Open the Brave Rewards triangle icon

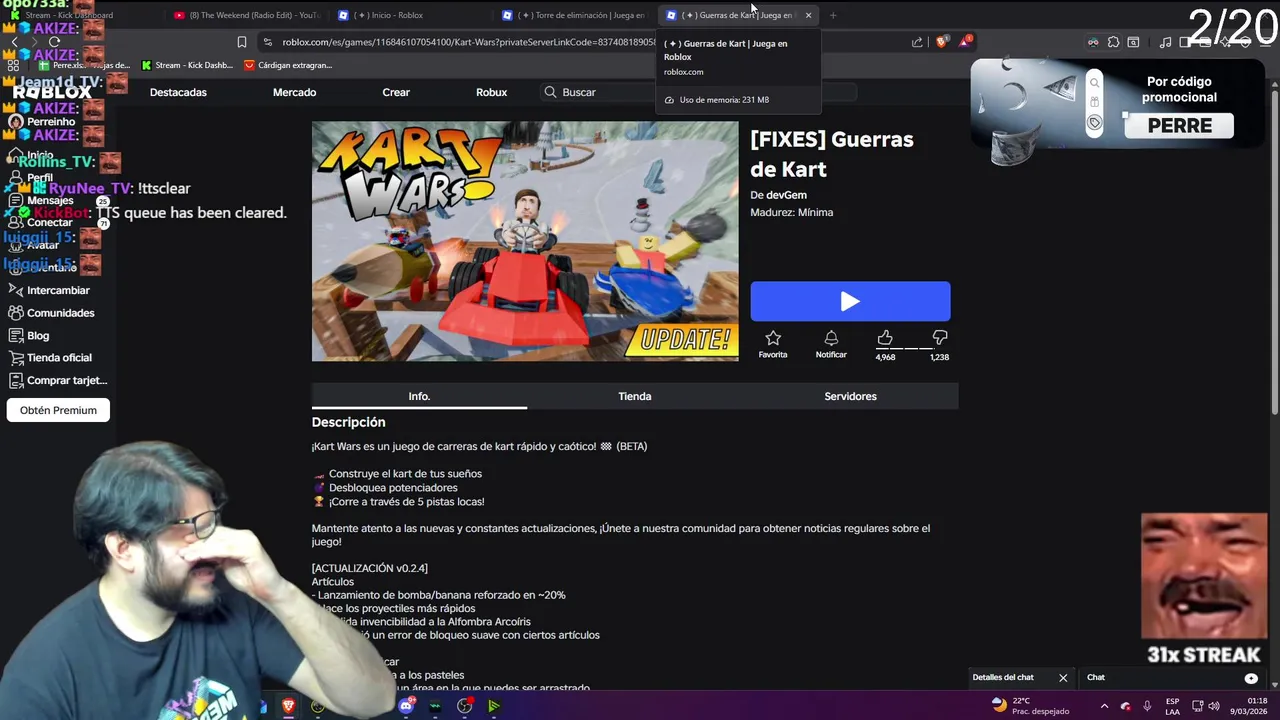[965, 42]
